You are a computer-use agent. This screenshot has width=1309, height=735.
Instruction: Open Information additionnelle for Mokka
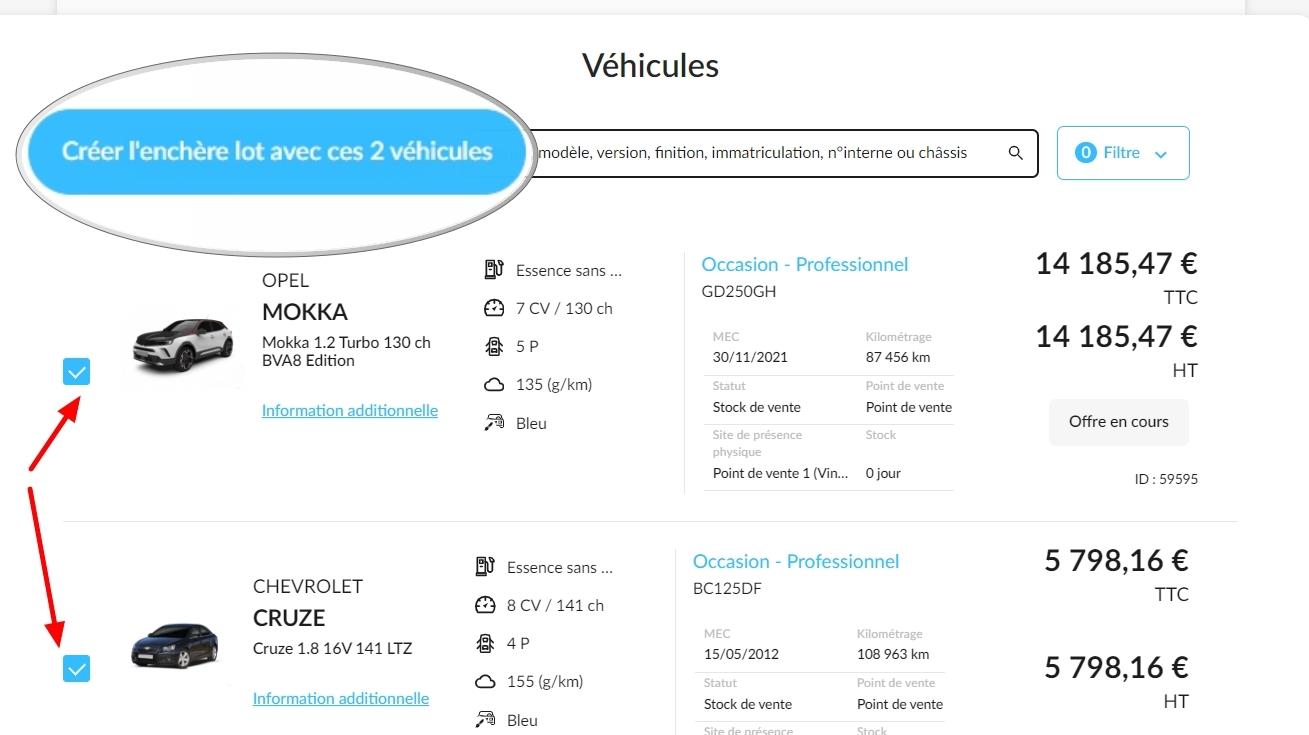(x=350, y=410)
